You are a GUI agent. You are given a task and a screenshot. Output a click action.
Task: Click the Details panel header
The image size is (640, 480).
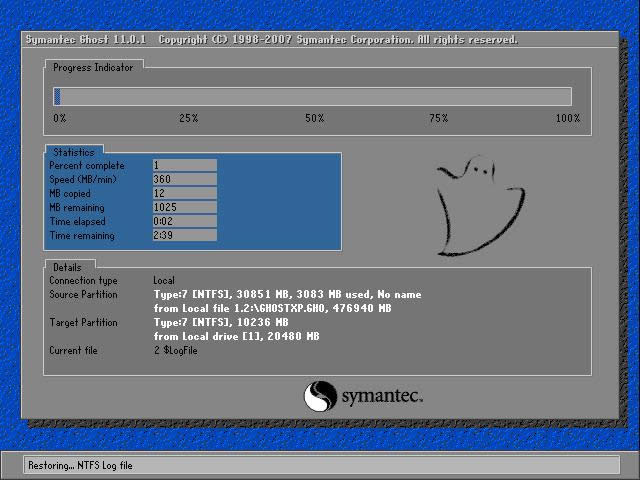click(68, 267)
